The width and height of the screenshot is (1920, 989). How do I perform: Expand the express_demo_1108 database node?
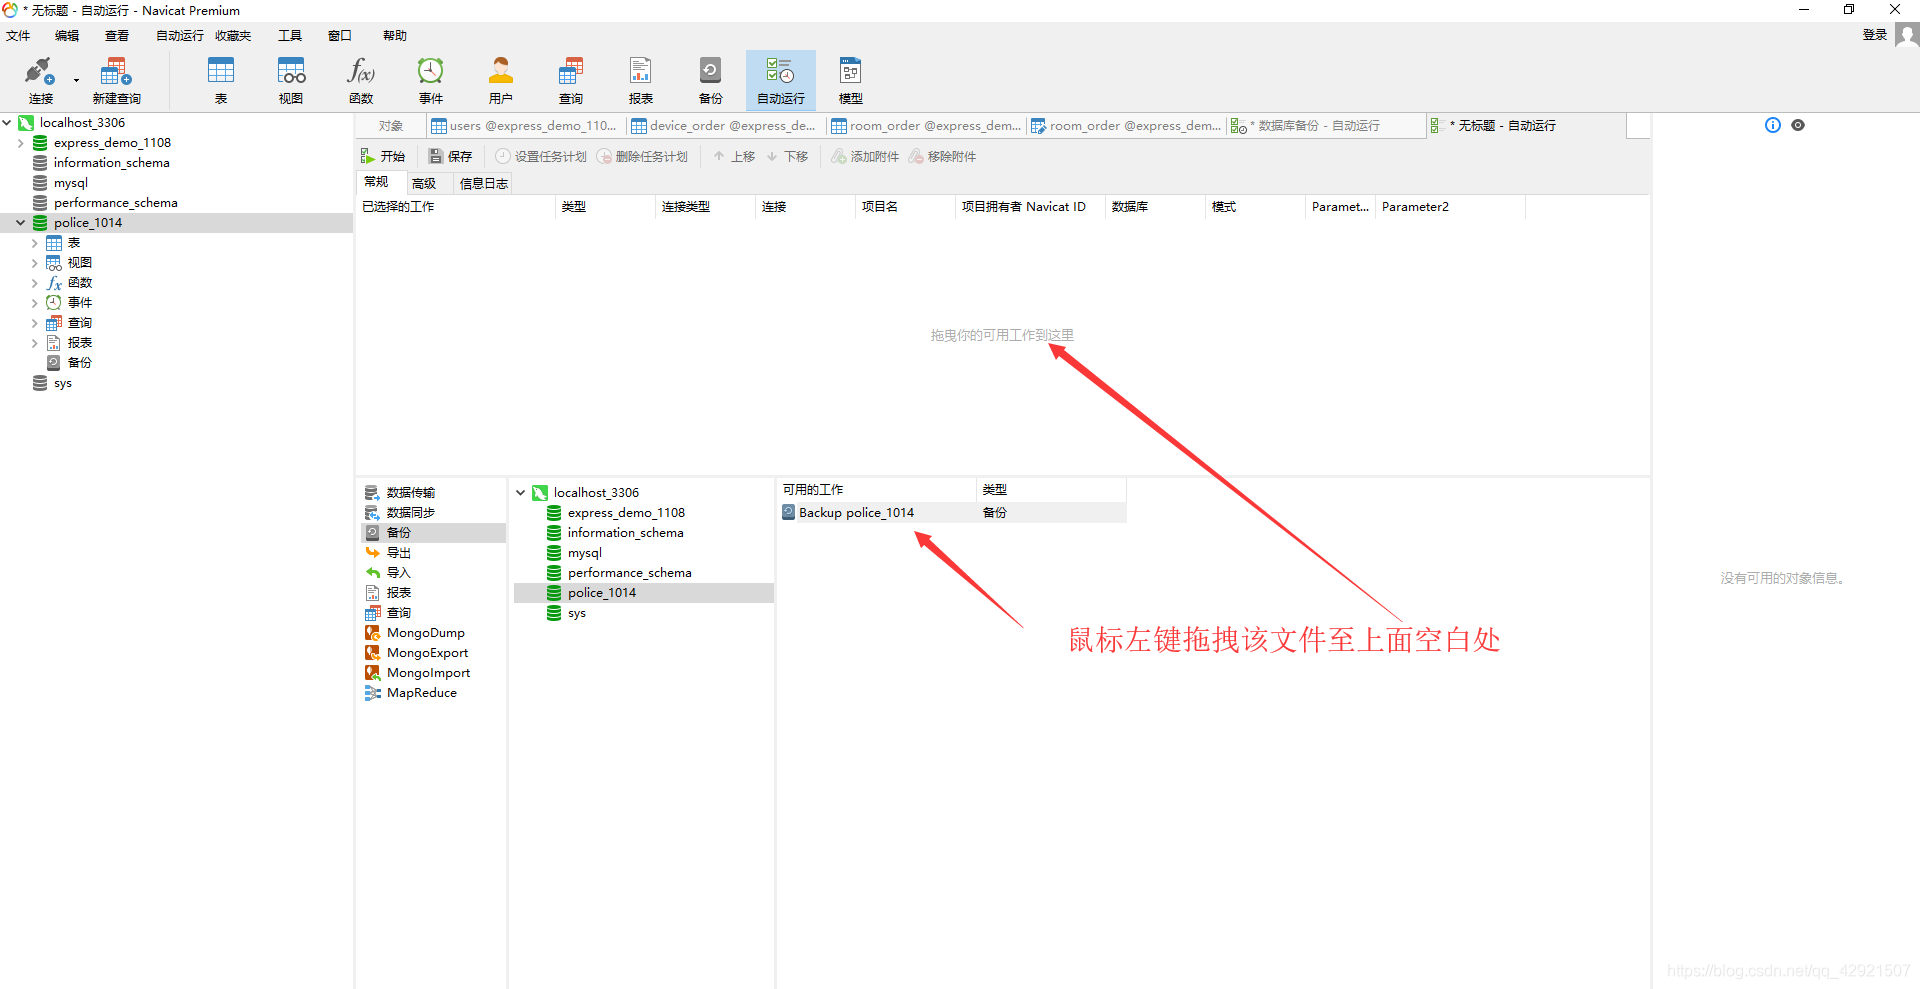point(20,143)
